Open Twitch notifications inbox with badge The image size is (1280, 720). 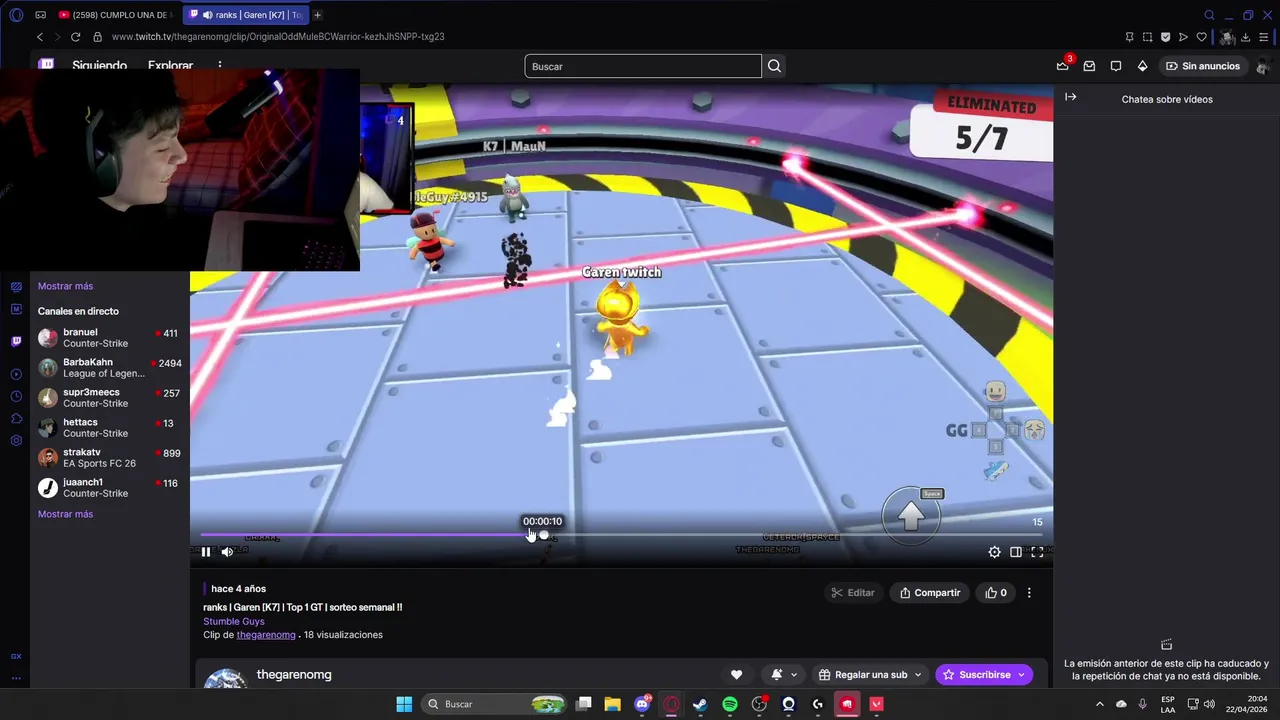tap(1062, 66)
